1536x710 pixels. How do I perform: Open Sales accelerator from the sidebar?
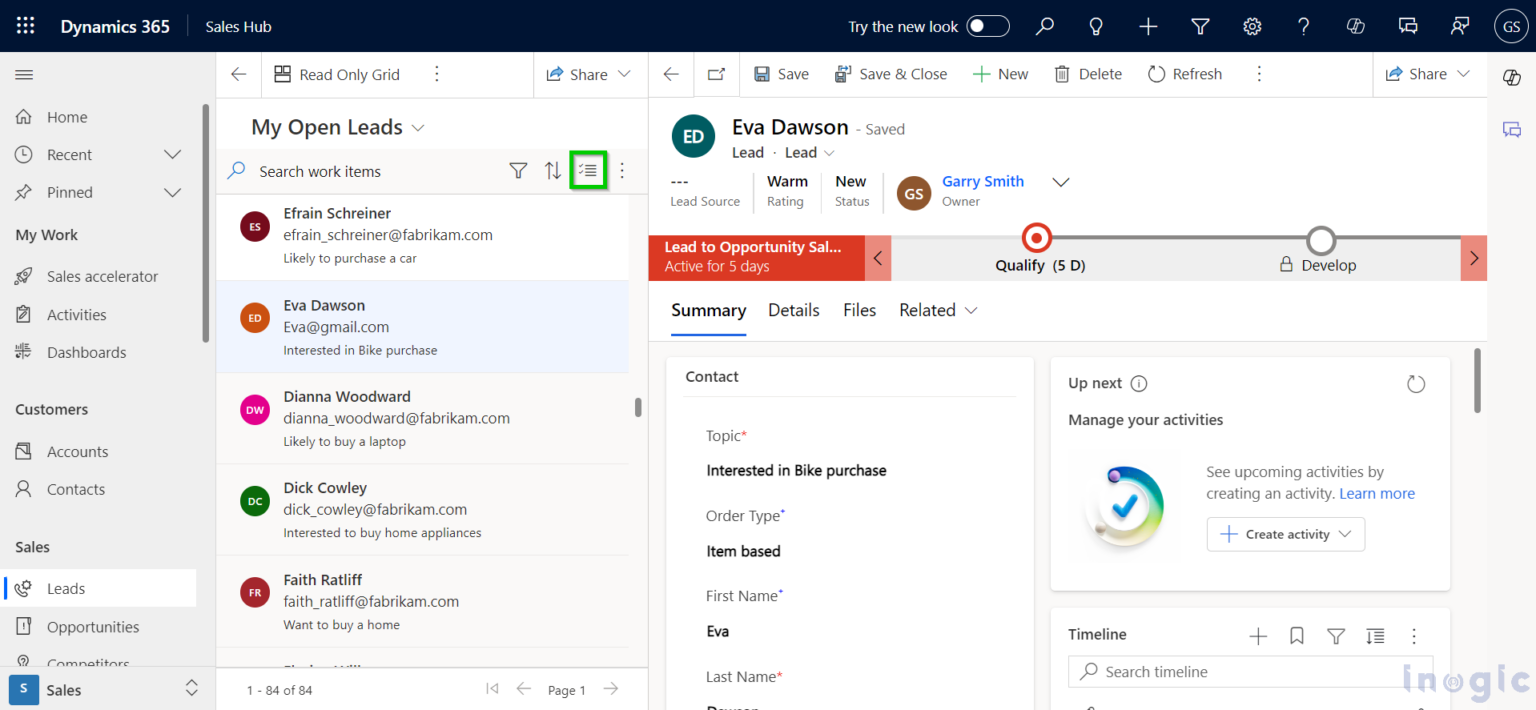tap(102, 276)
